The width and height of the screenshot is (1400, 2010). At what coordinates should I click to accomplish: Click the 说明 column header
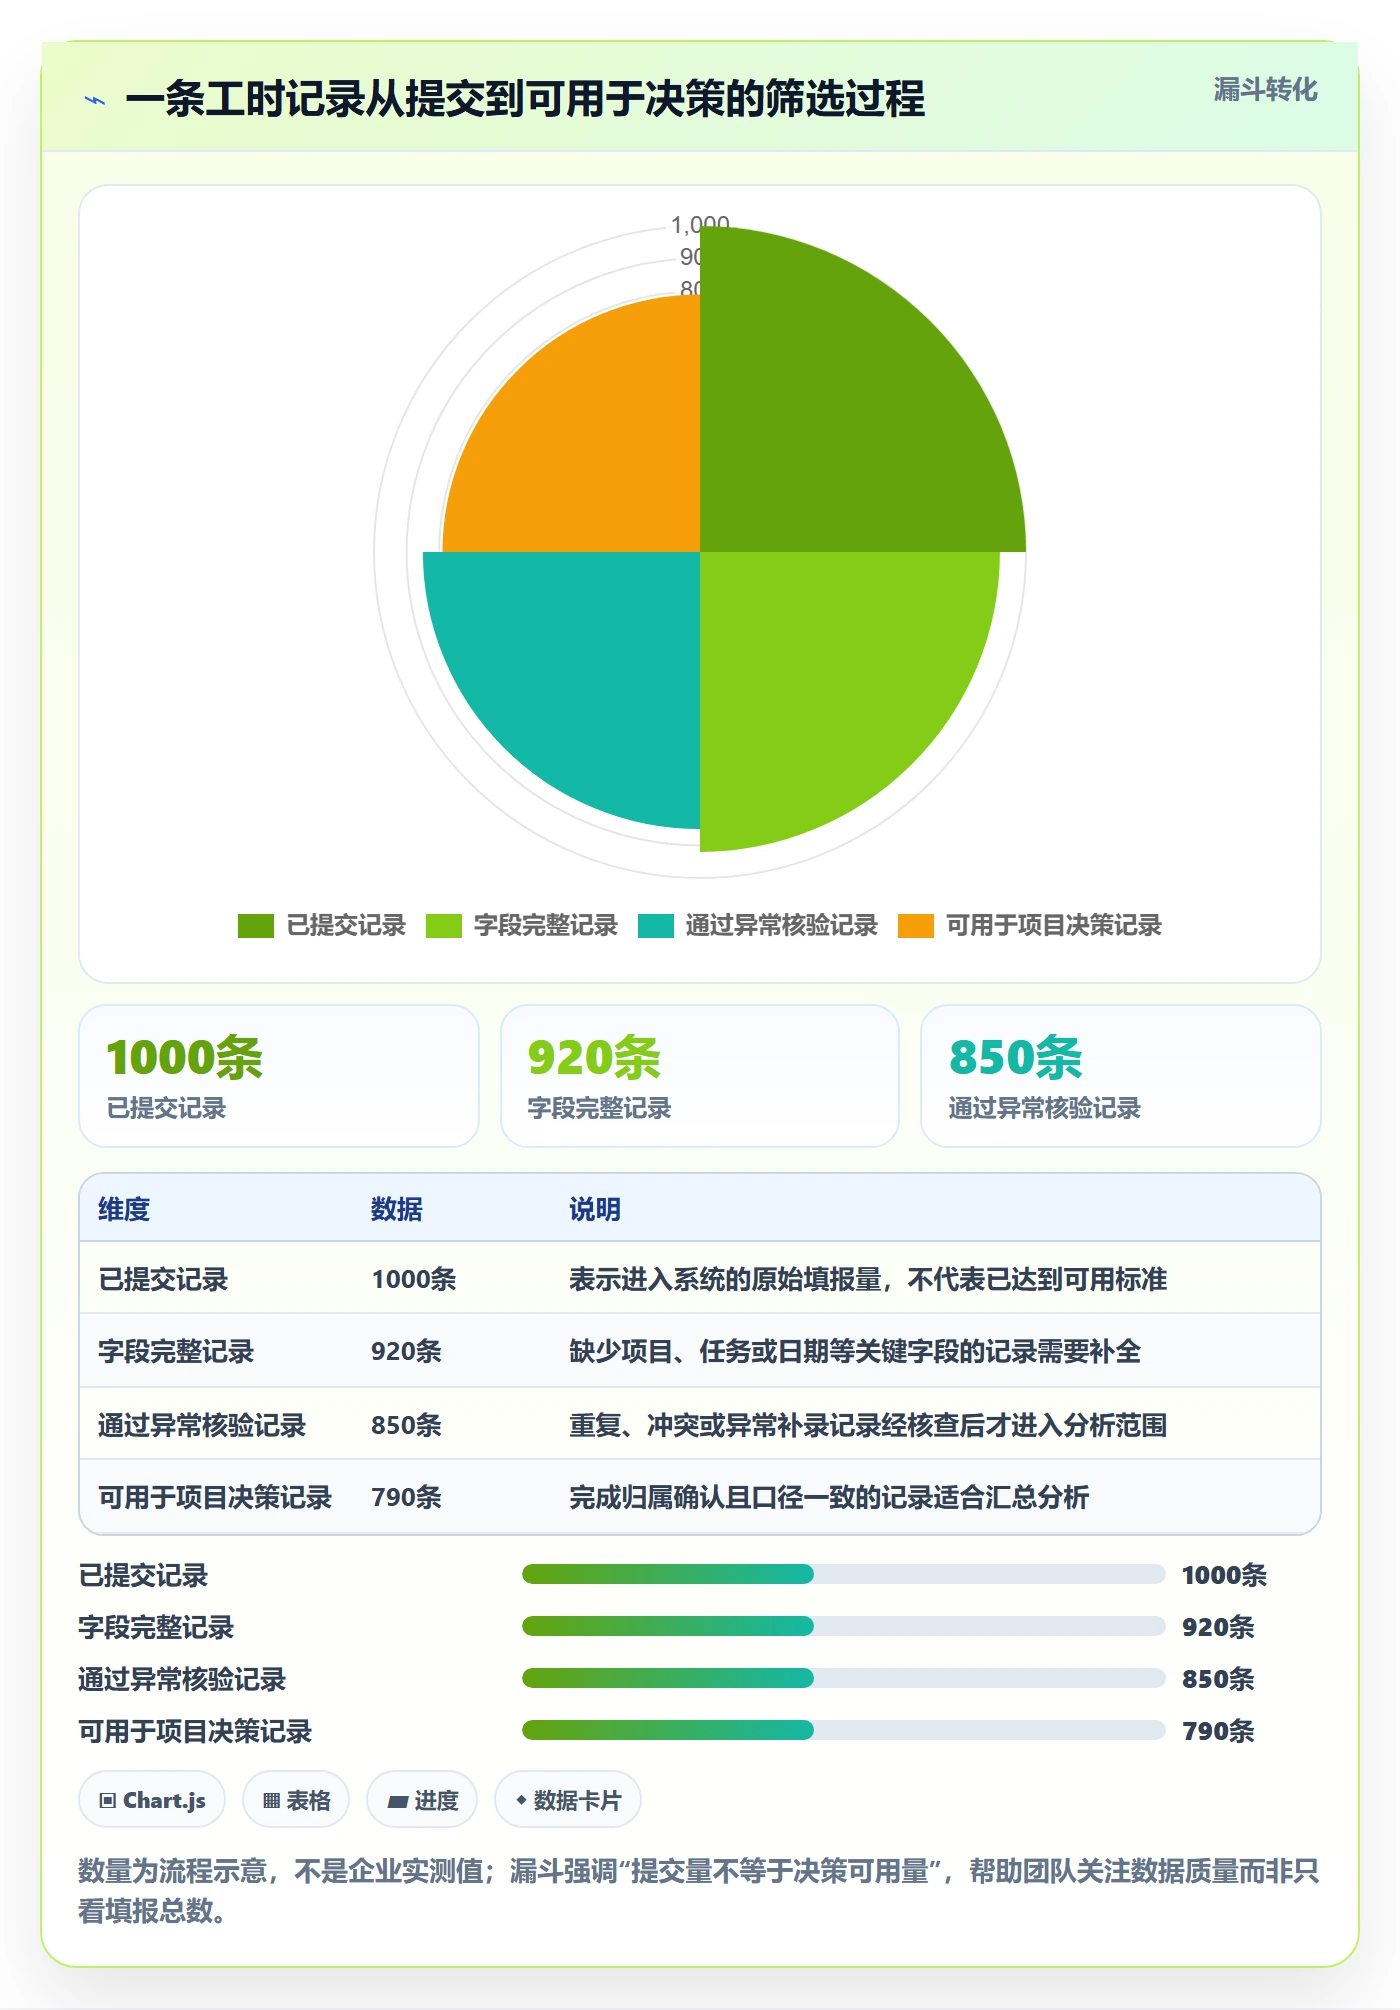pos(595,1209)
